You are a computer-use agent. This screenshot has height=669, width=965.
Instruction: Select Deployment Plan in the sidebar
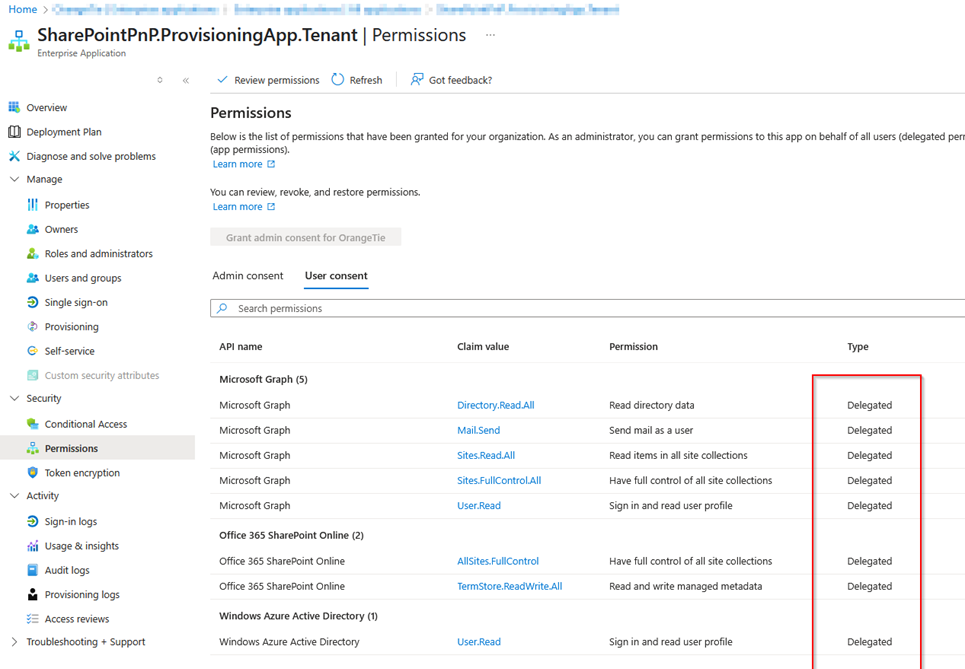[x=64, y=131]
